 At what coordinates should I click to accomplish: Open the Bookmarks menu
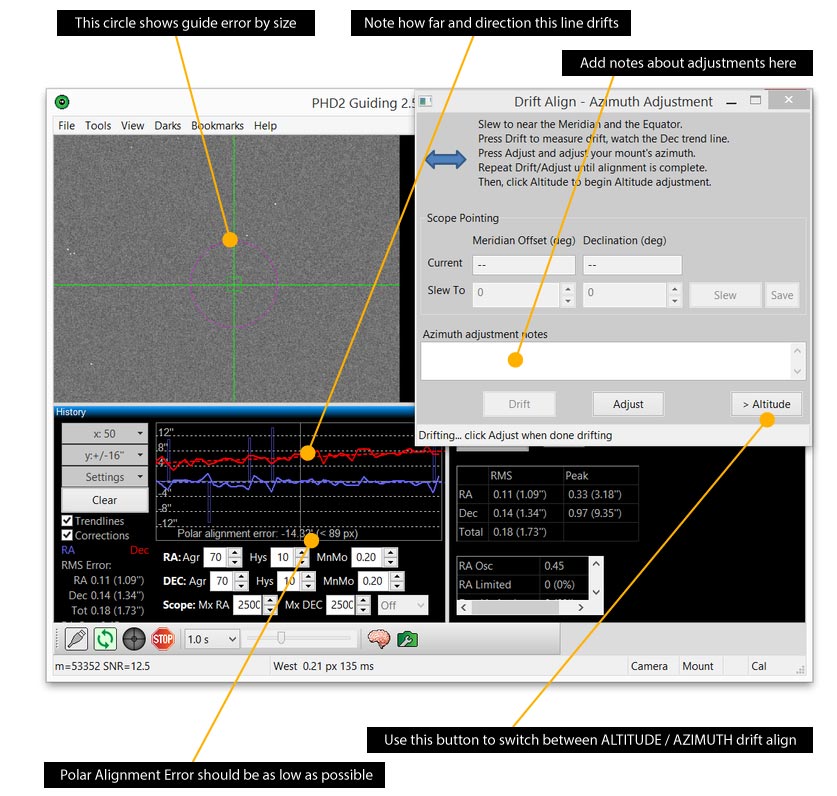(217, 125)
